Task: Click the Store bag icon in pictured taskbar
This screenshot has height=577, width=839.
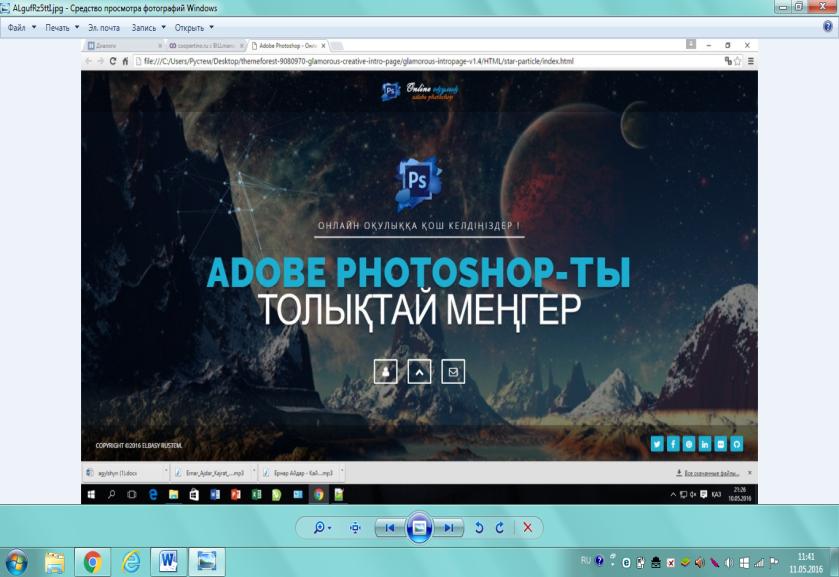Action: (194, 495)
